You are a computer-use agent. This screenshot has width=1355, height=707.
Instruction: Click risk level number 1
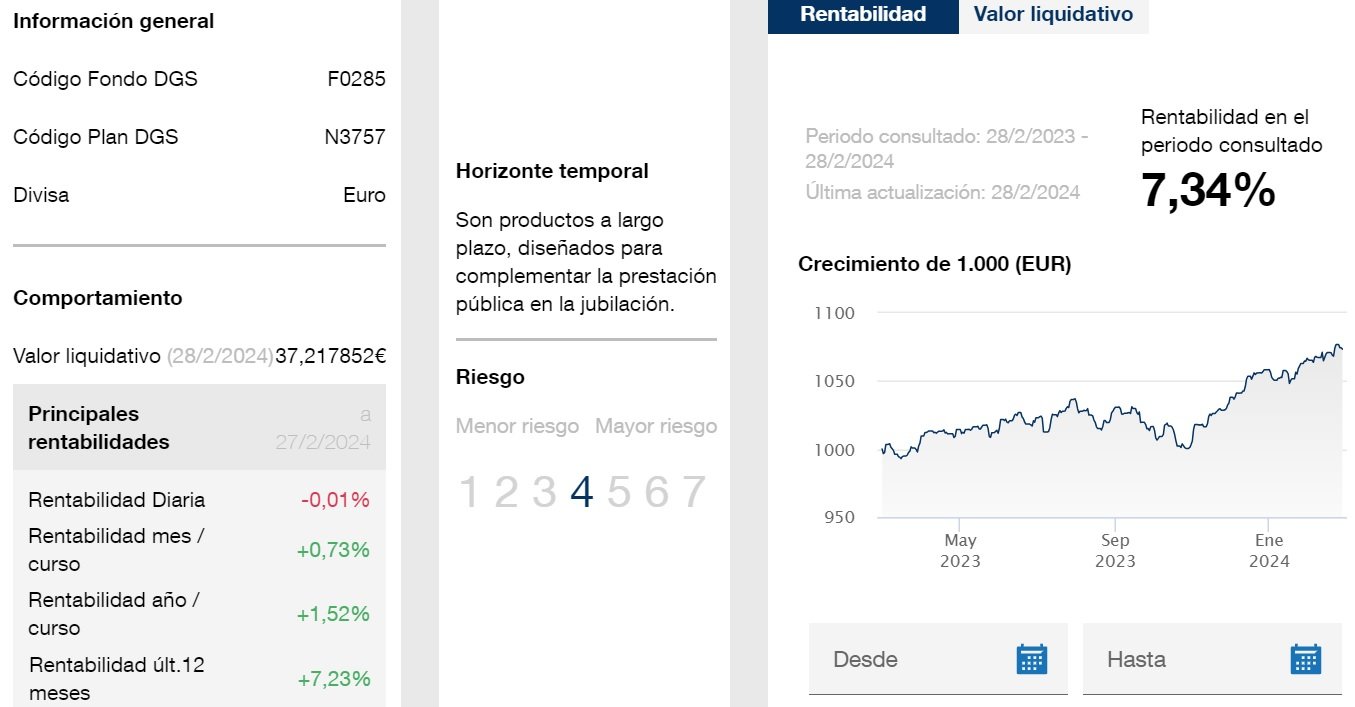click(x=468, y=492)
